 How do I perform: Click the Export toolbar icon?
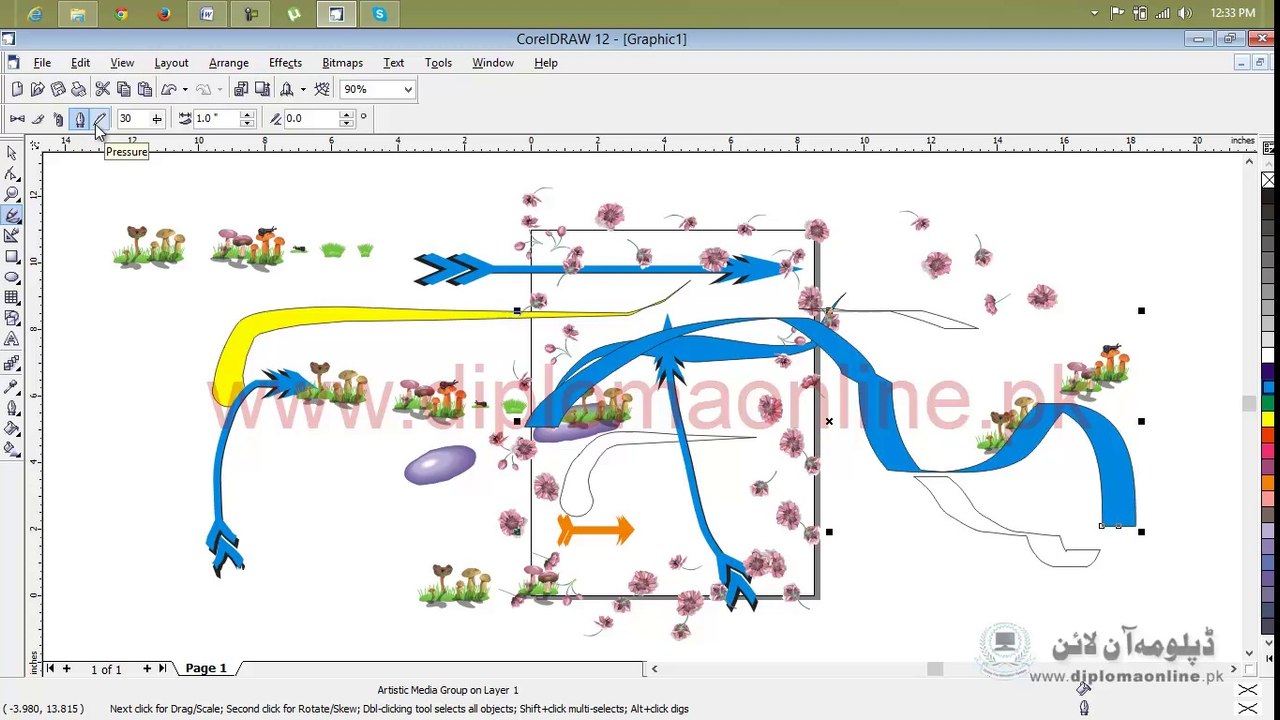262,89
